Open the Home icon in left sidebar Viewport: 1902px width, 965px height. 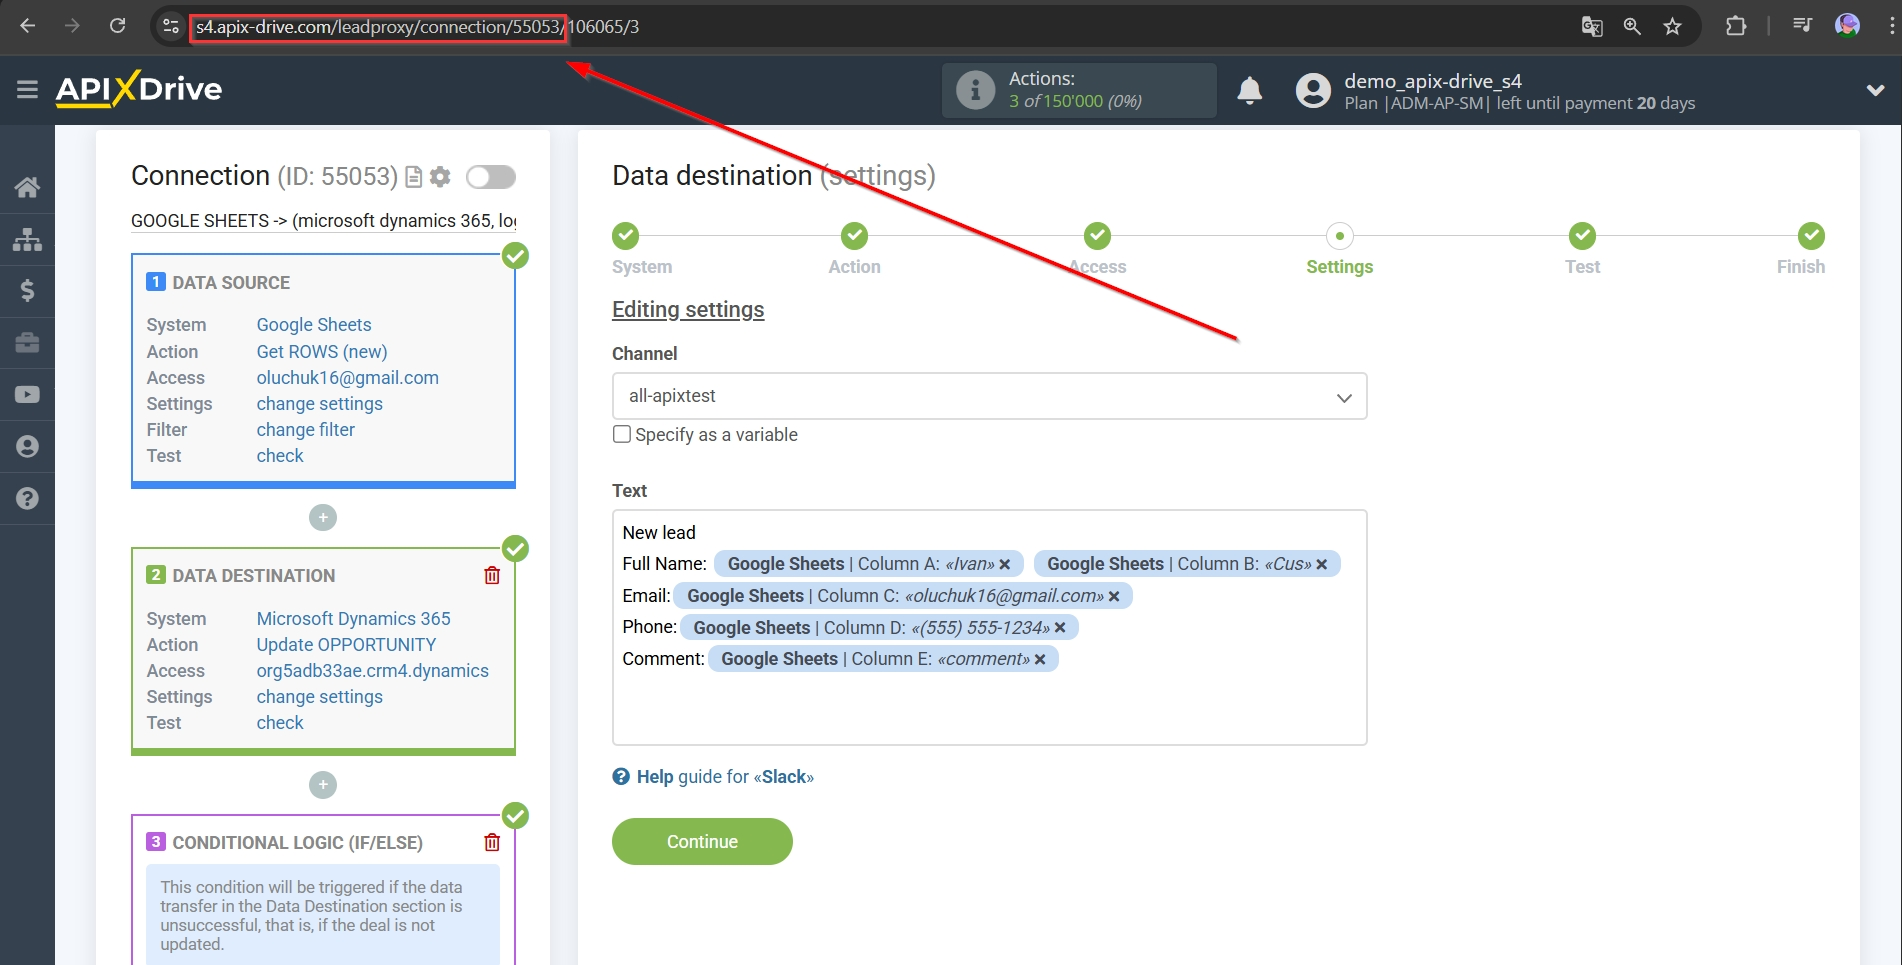tap(27, 187)
